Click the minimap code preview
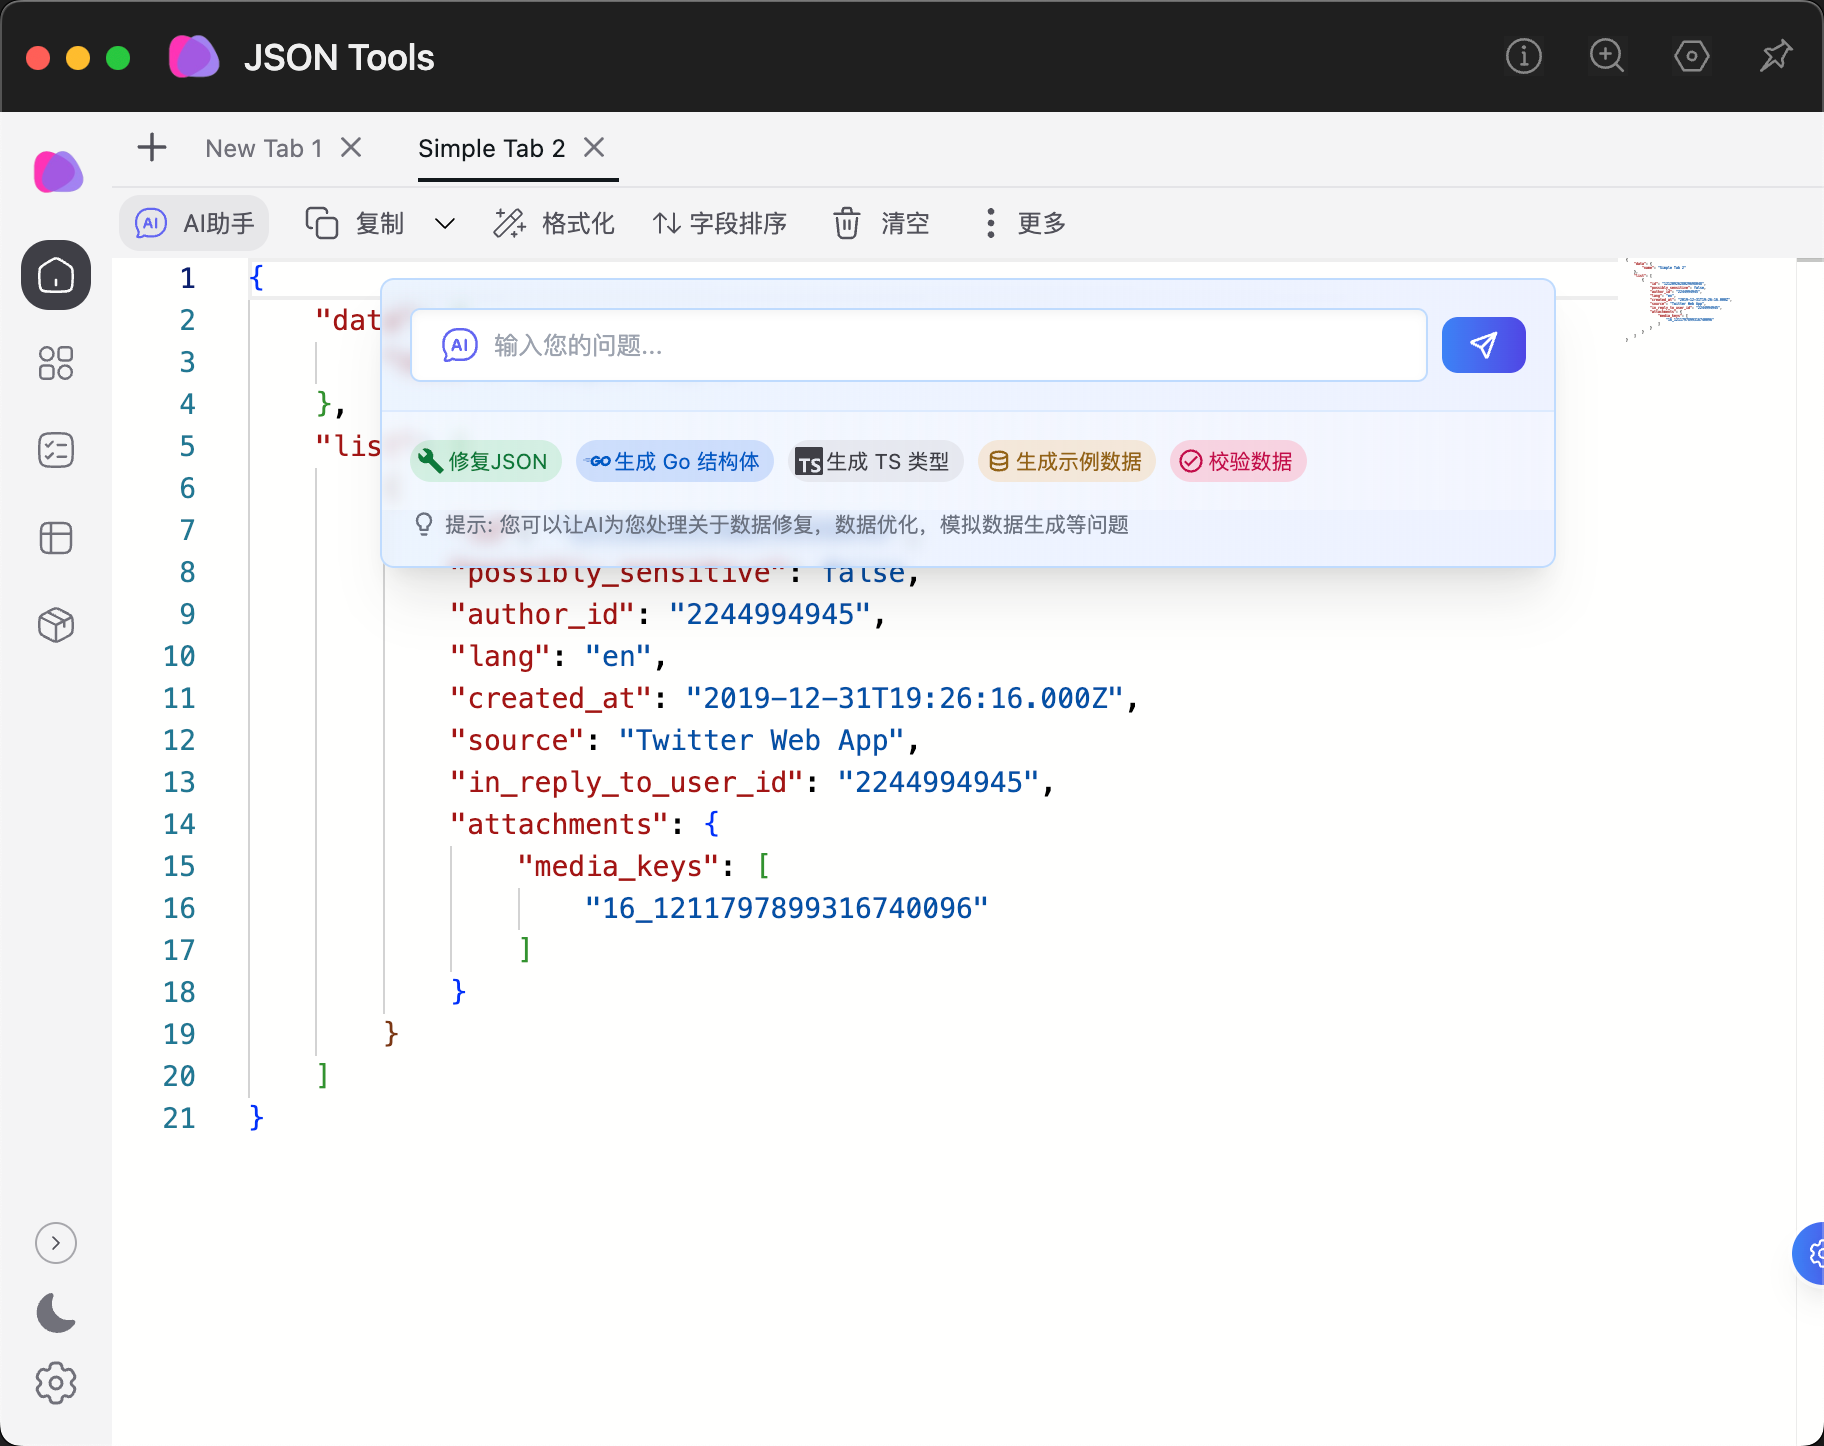Image resolution: width=1824 pixels, height=1446 pixels. tap(1678, 300)
